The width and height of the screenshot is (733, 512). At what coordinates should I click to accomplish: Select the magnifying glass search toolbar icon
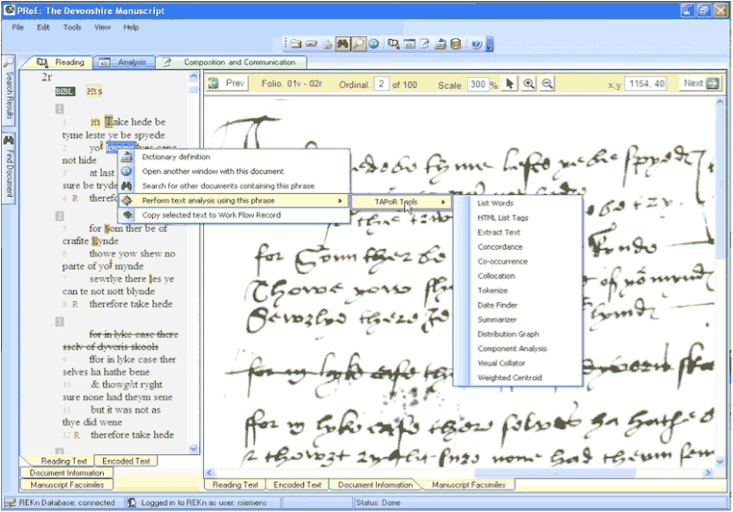359,44
